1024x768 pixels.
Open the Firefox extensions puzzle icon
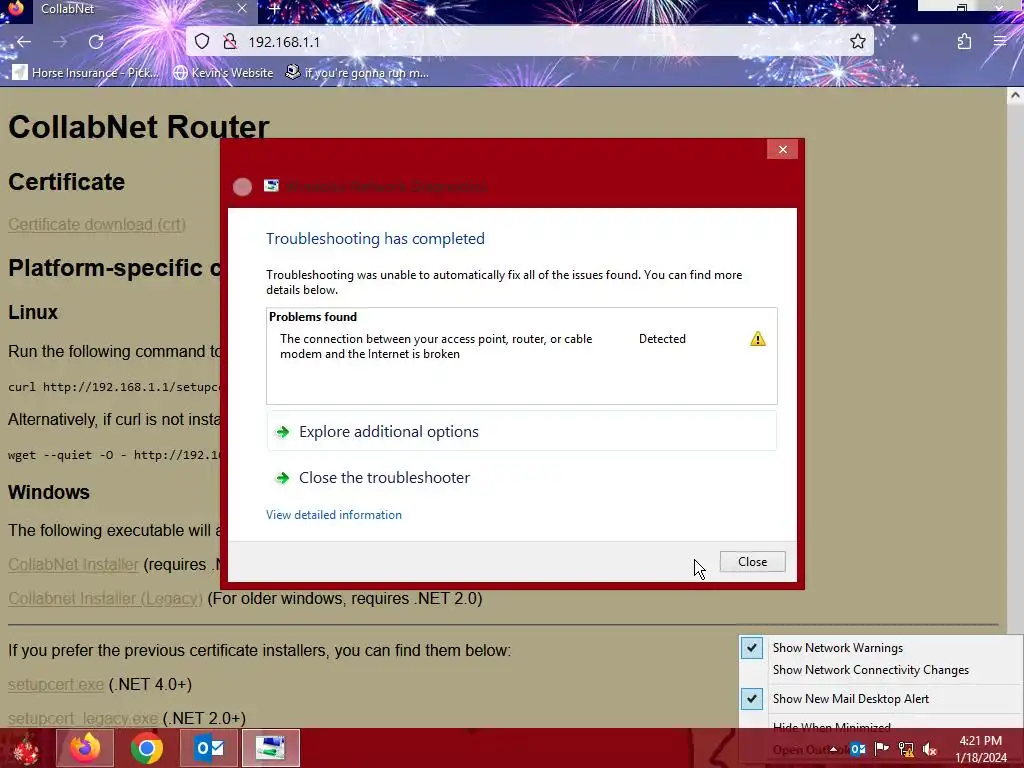[x=964, y=42]
